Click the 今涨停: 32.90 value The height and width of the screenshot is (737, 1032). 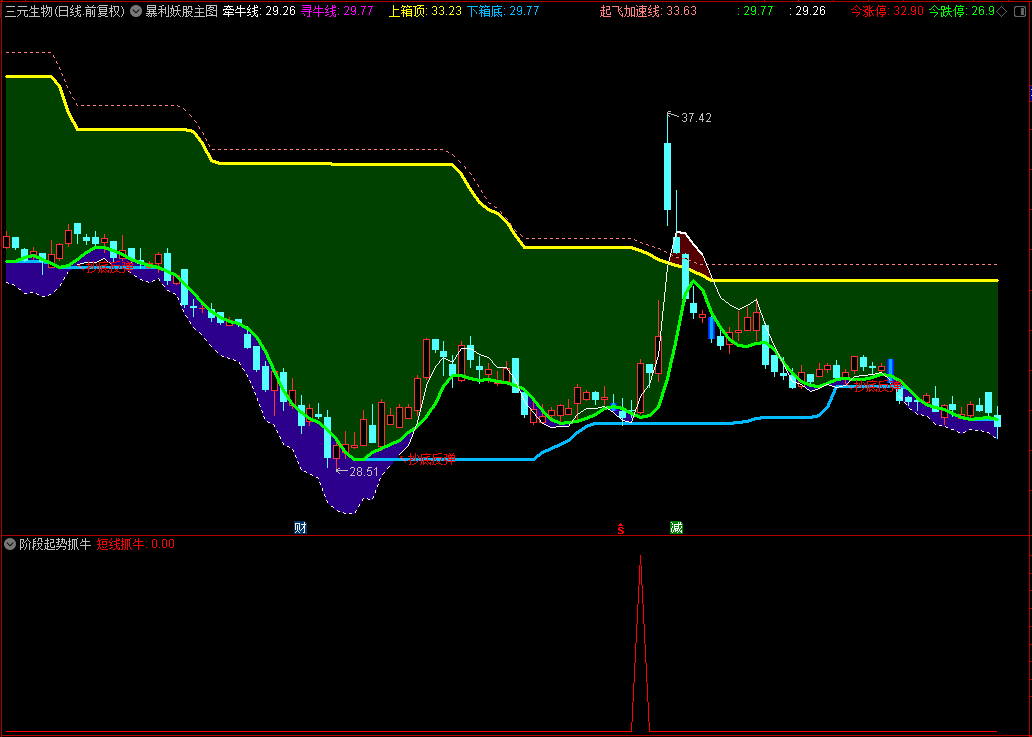coord(887,11)
